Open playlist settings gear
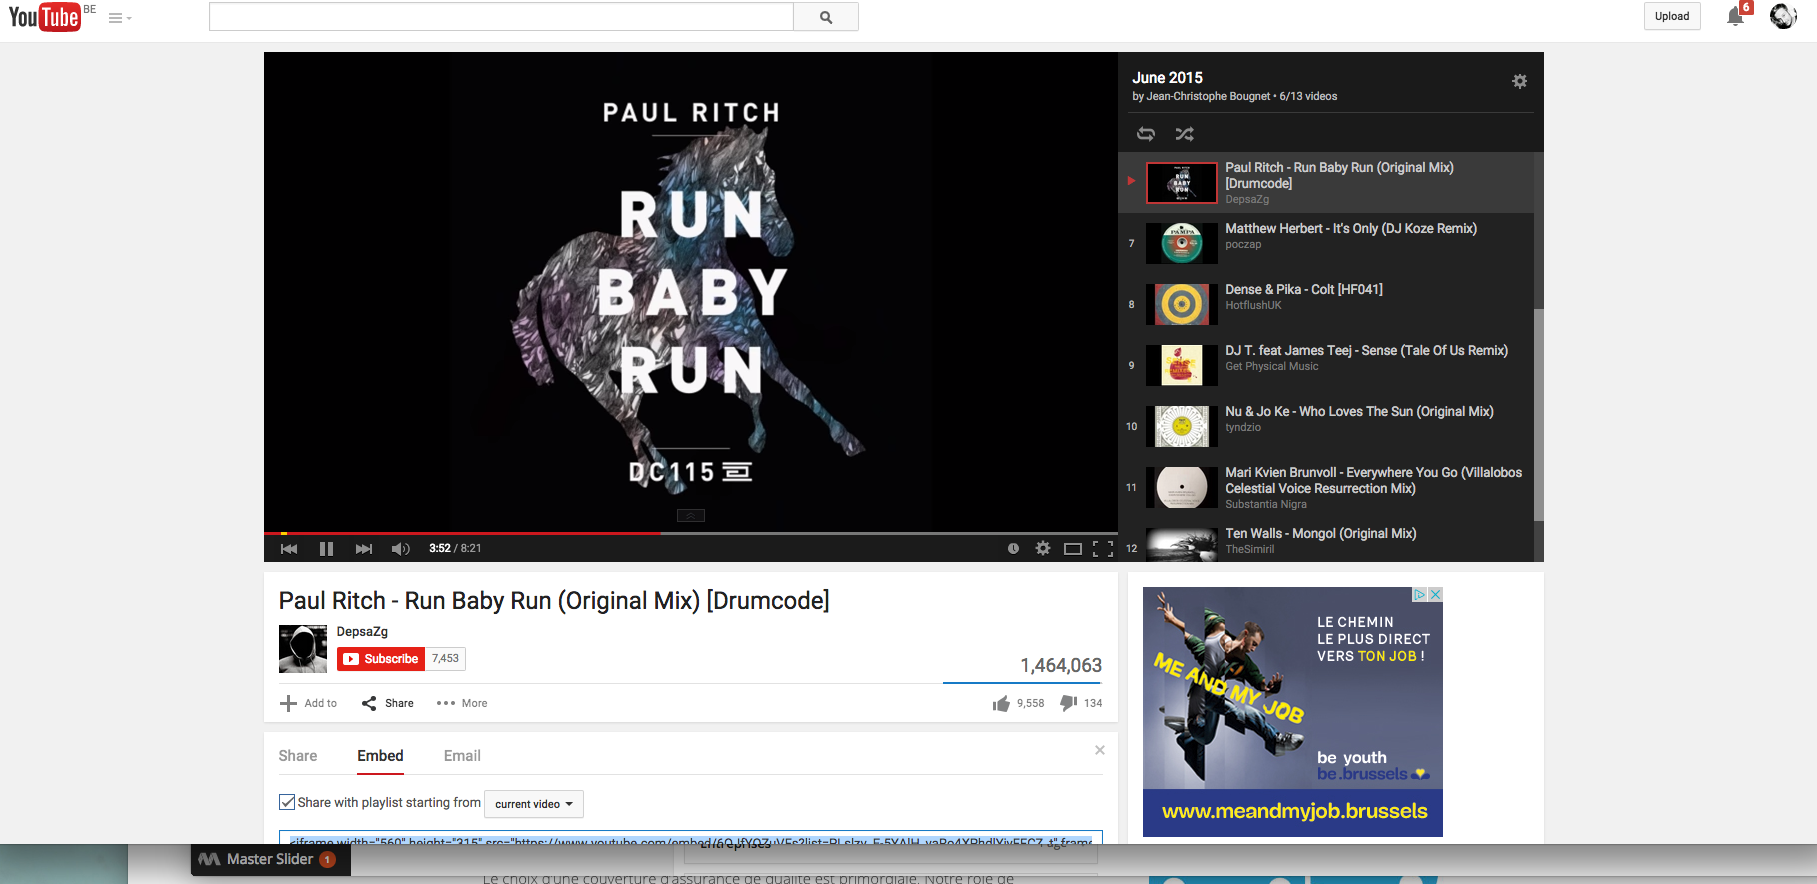This screenshot has width=1817, height=884. click(x=1519, y=81)
